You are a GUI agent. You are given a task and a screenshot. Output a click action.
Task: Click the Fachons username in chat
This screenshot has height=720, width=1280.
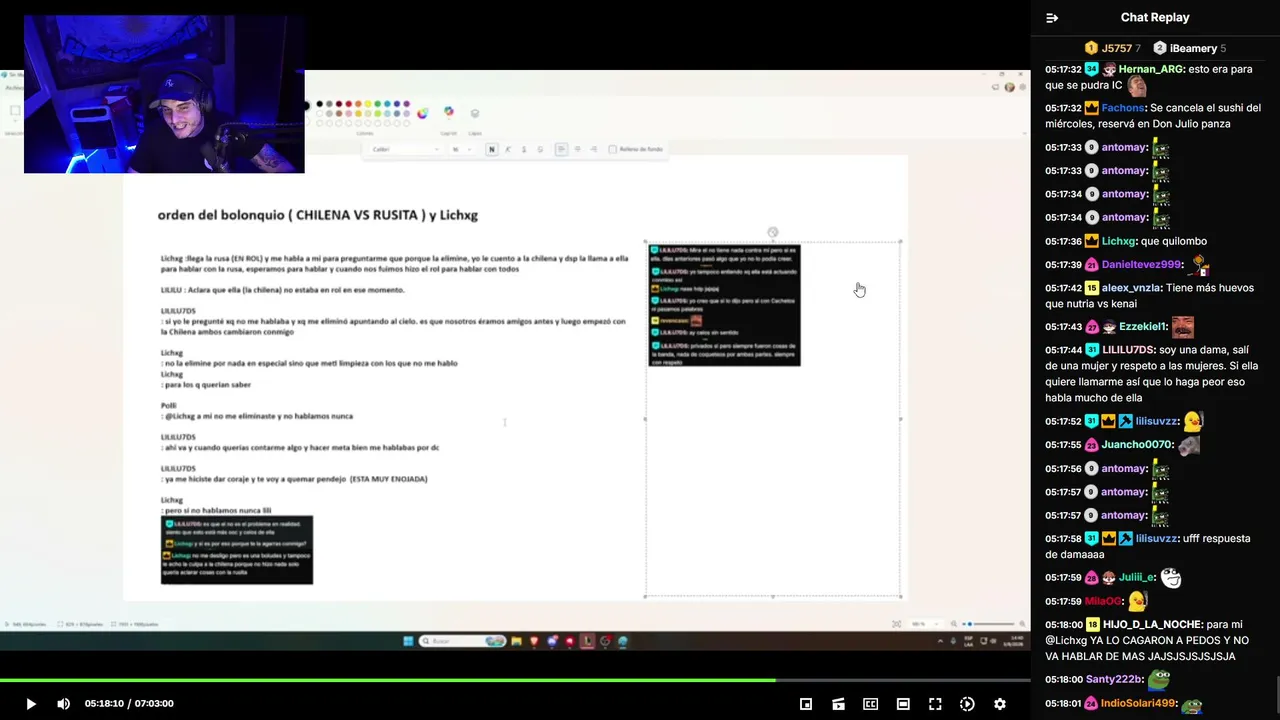coord(1123,108)
